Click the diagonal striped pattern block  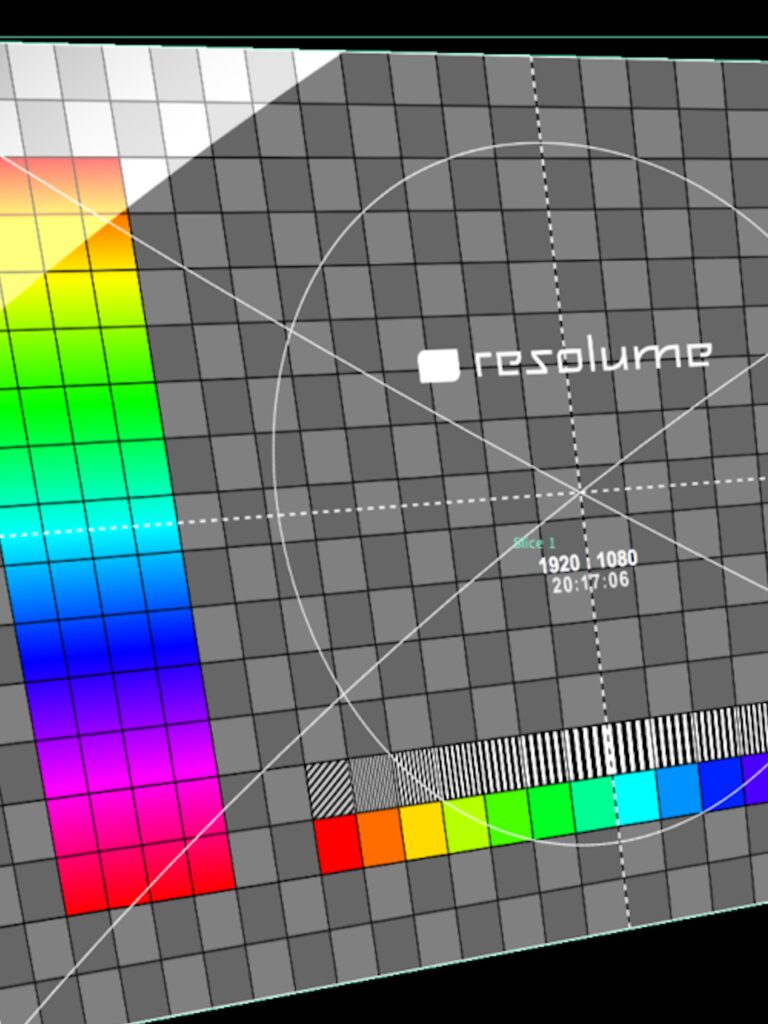click(x=330, y=789)
